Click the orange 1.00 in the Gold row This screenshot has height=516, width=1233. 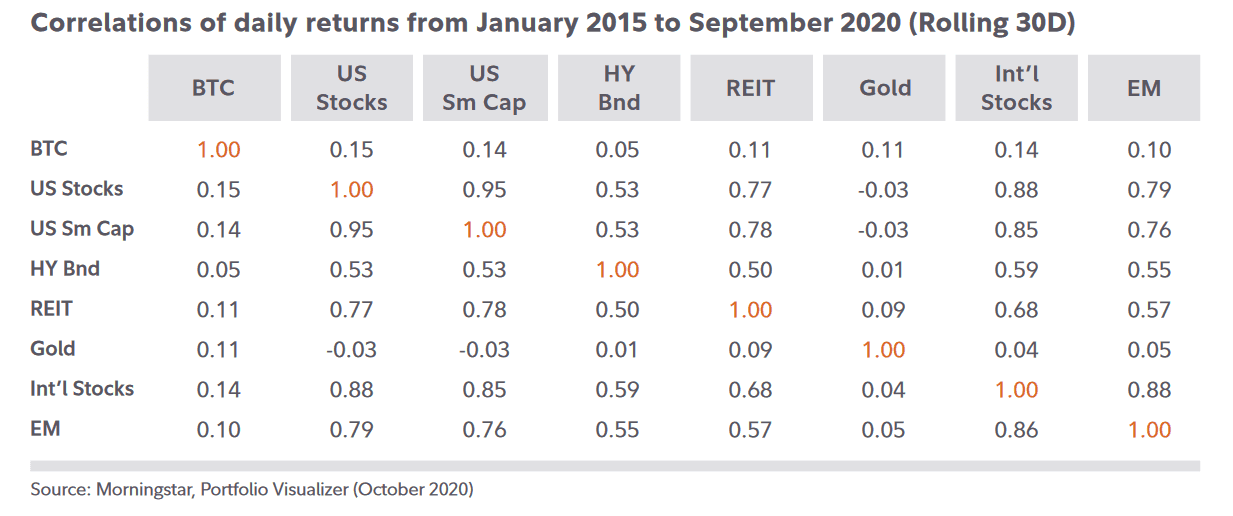[884, 350]
